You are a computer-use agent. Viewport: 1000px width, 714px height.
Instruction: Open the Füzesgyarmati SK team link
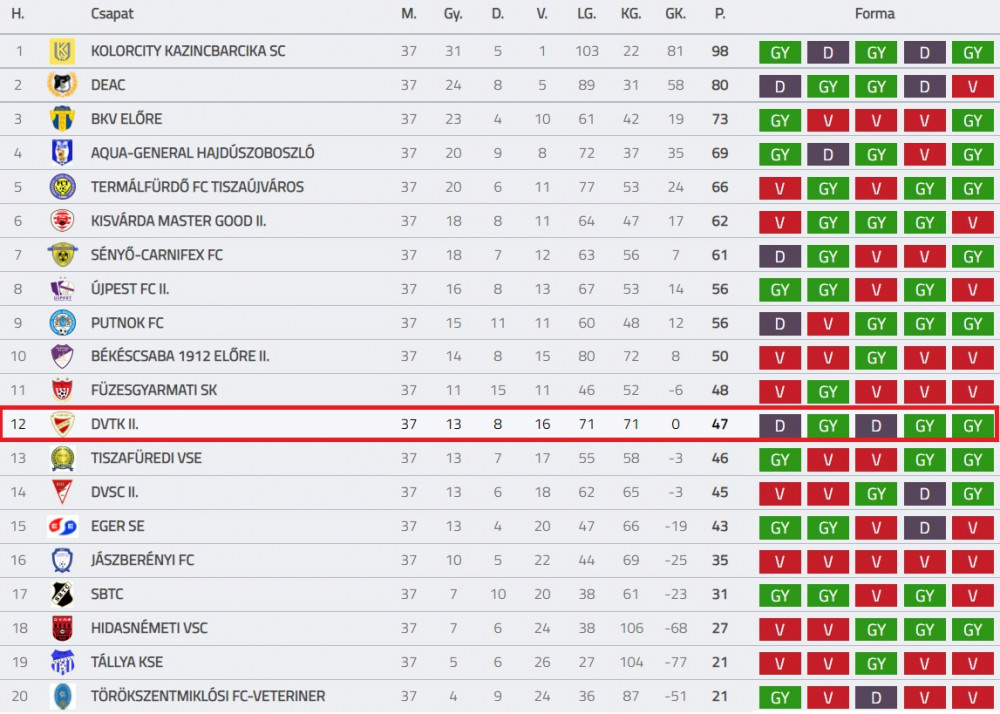click(x=154, y=390)
